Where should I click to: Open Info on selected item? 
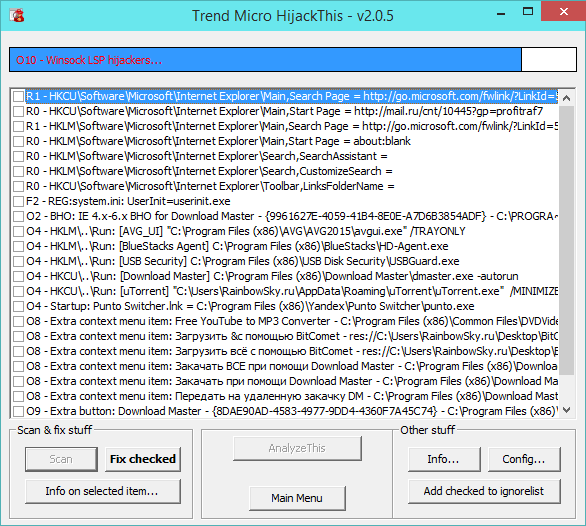[x=103, y=491]
